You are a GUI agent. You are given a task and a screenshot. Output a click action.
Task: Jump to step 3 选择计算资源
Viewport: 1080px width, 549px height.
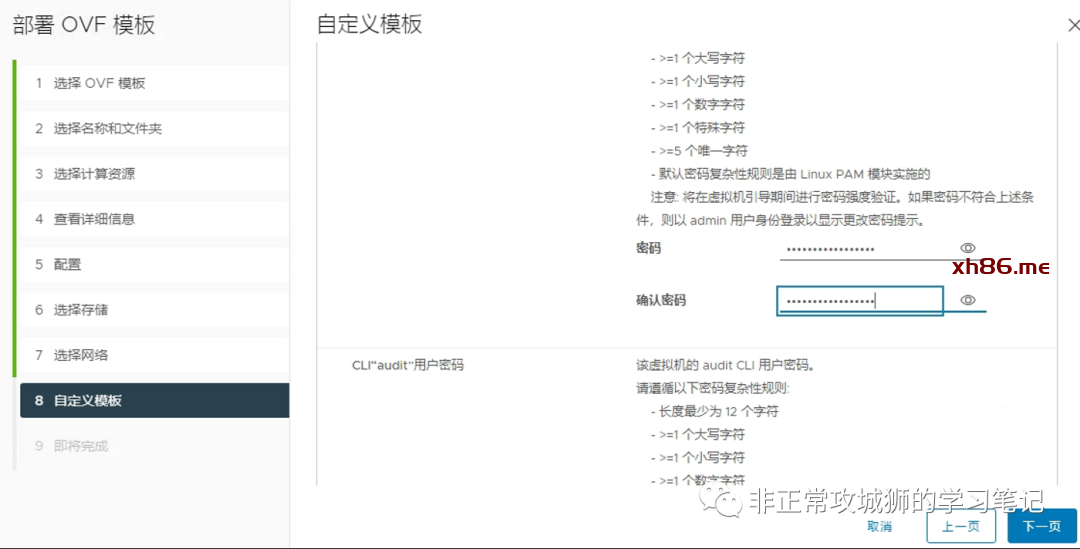coord(94,174)
